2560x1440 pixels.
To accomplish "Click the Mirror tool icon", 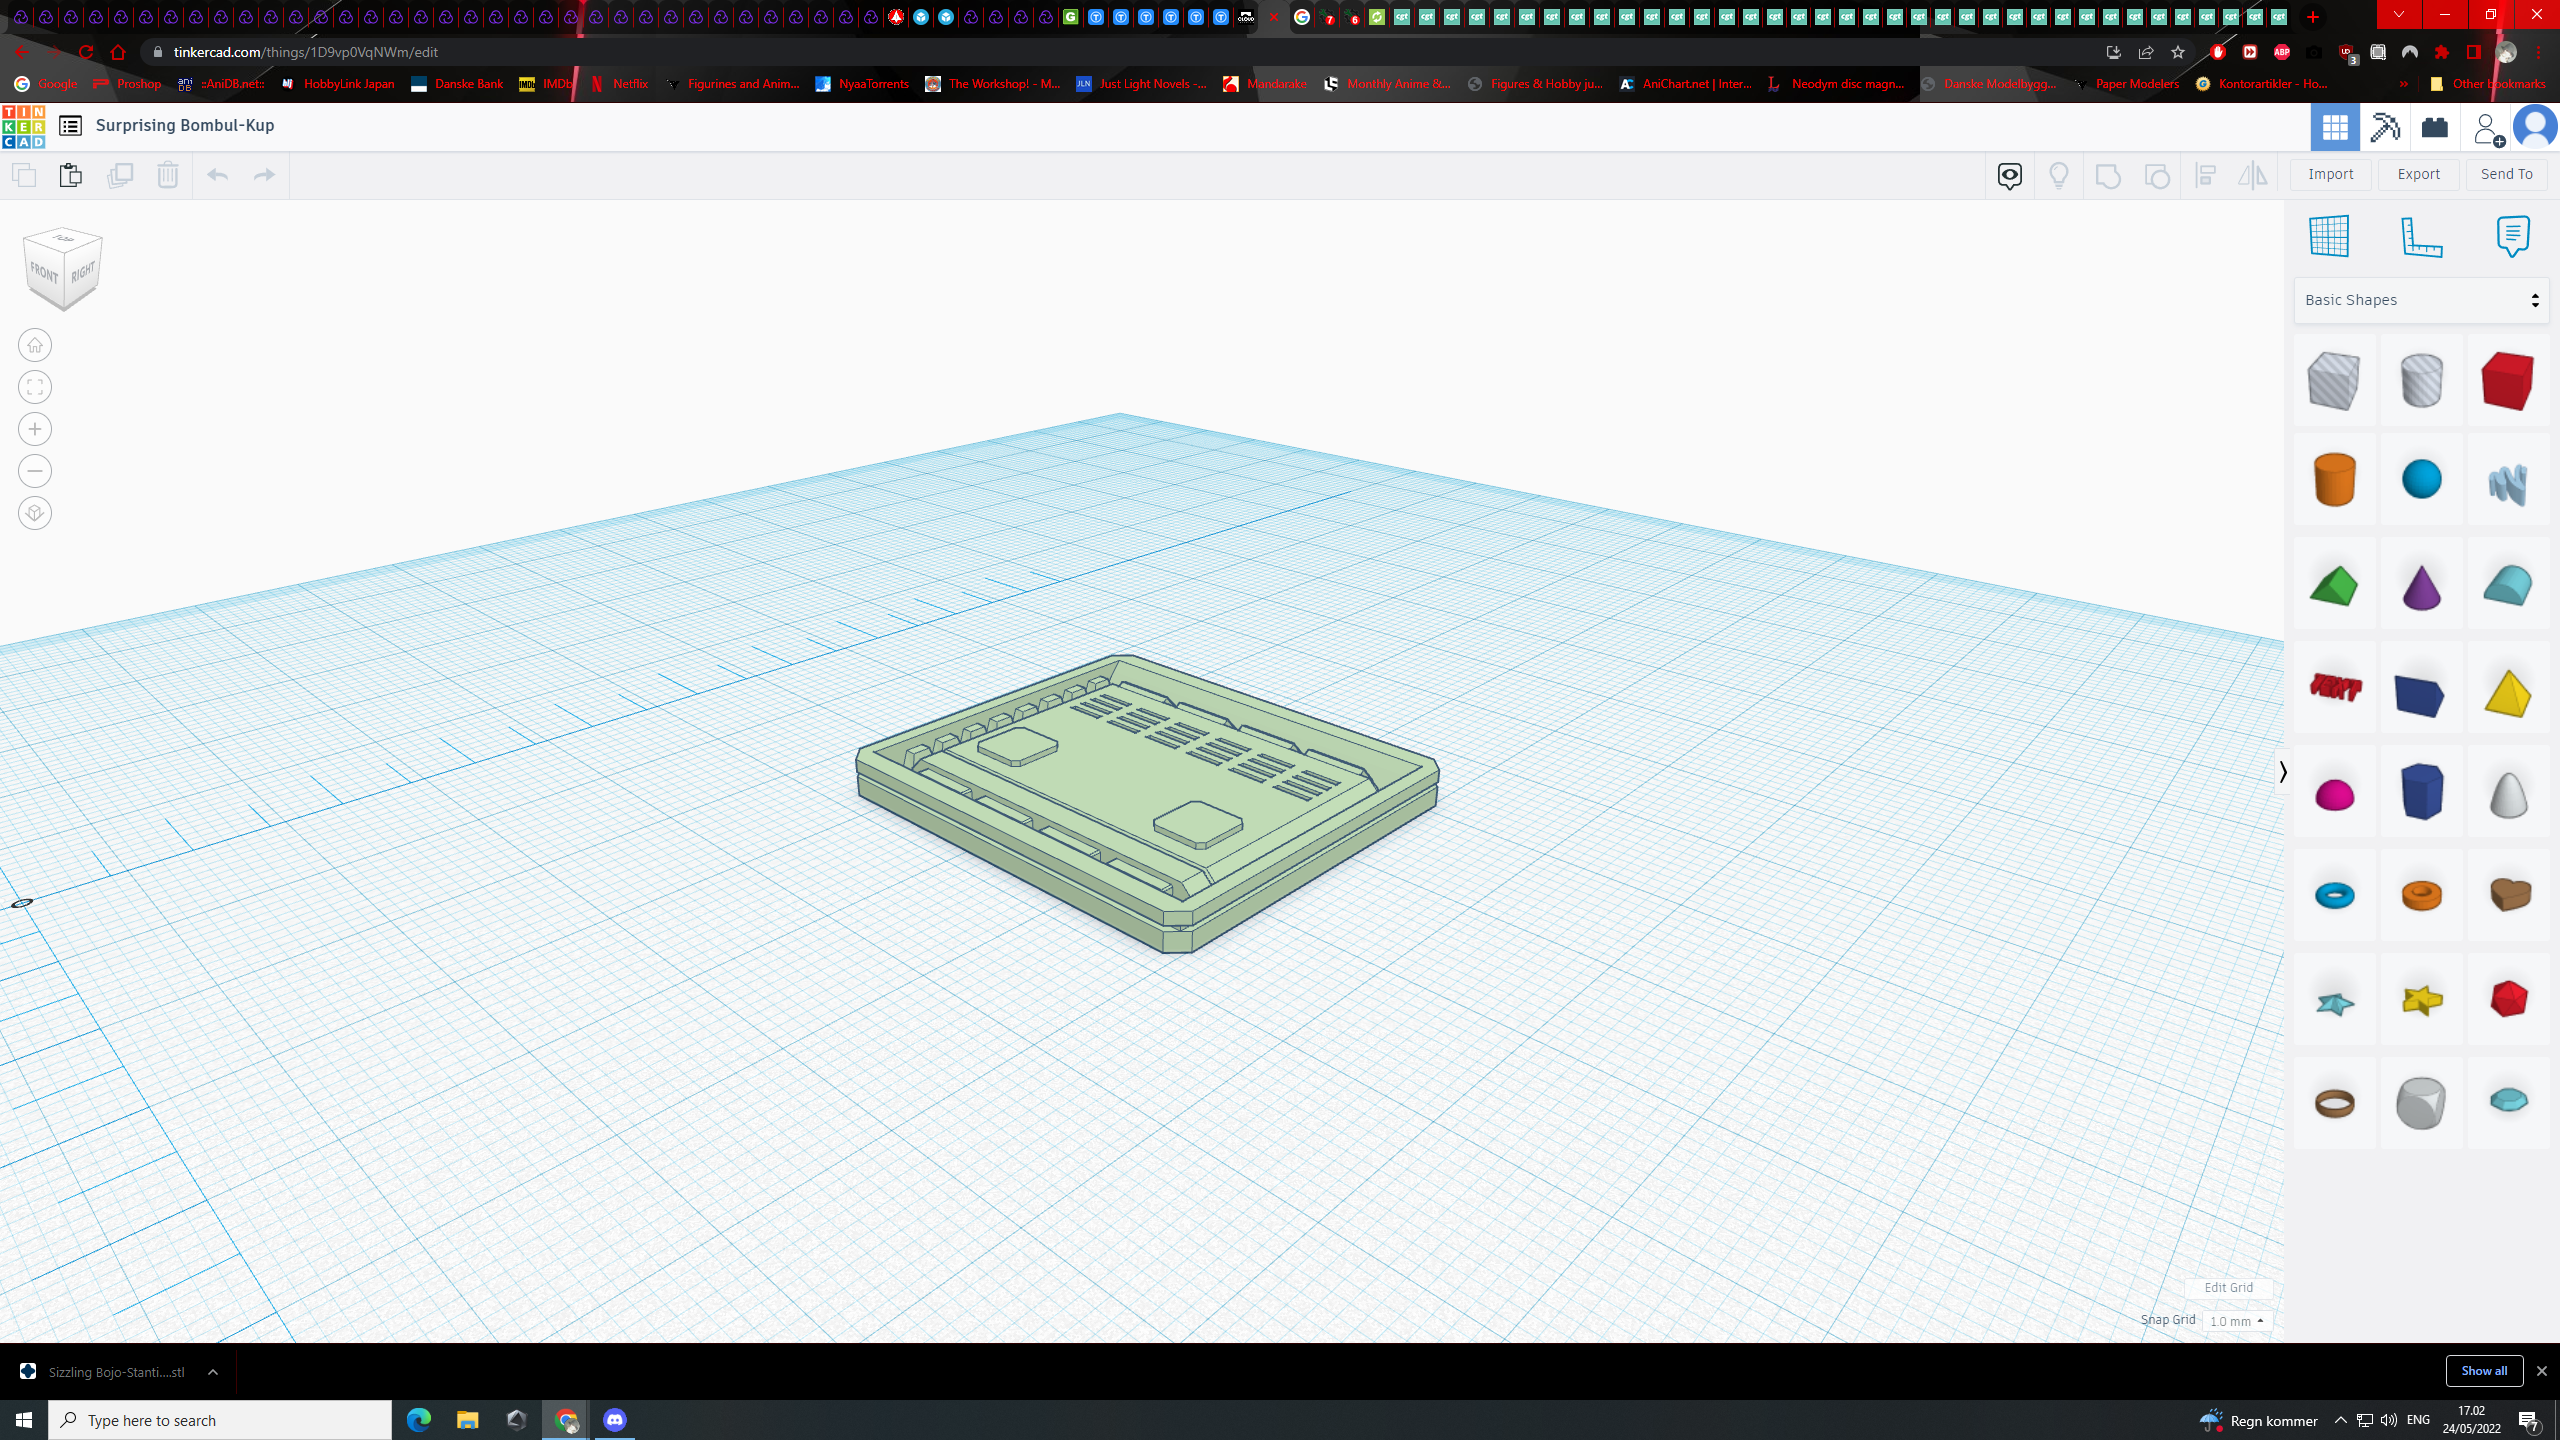I will [2252, 176].
